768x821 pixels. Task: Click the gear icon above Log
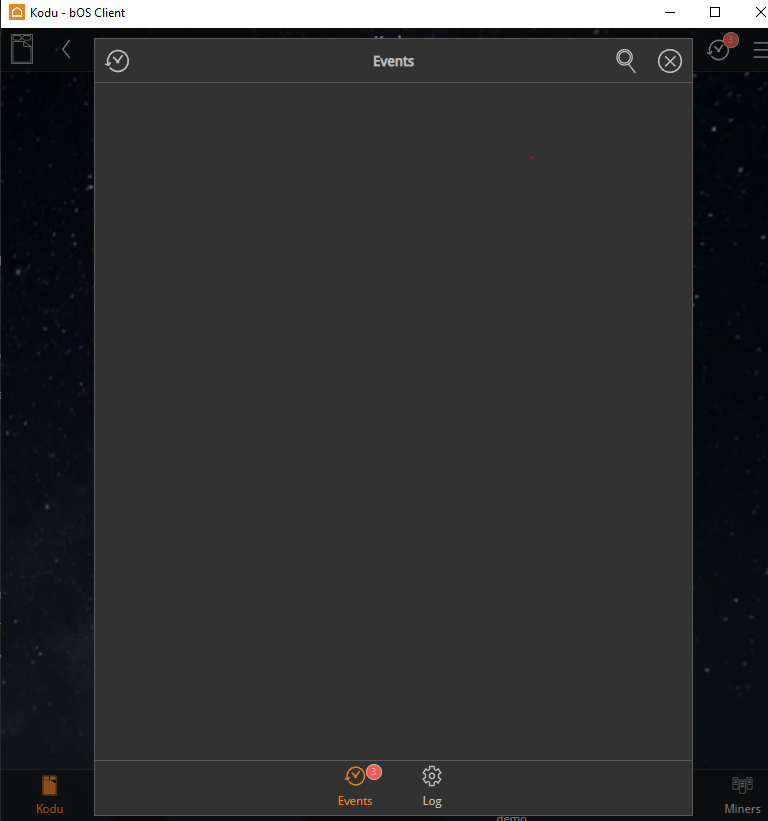pyautogui.click(x=432, y=776)
